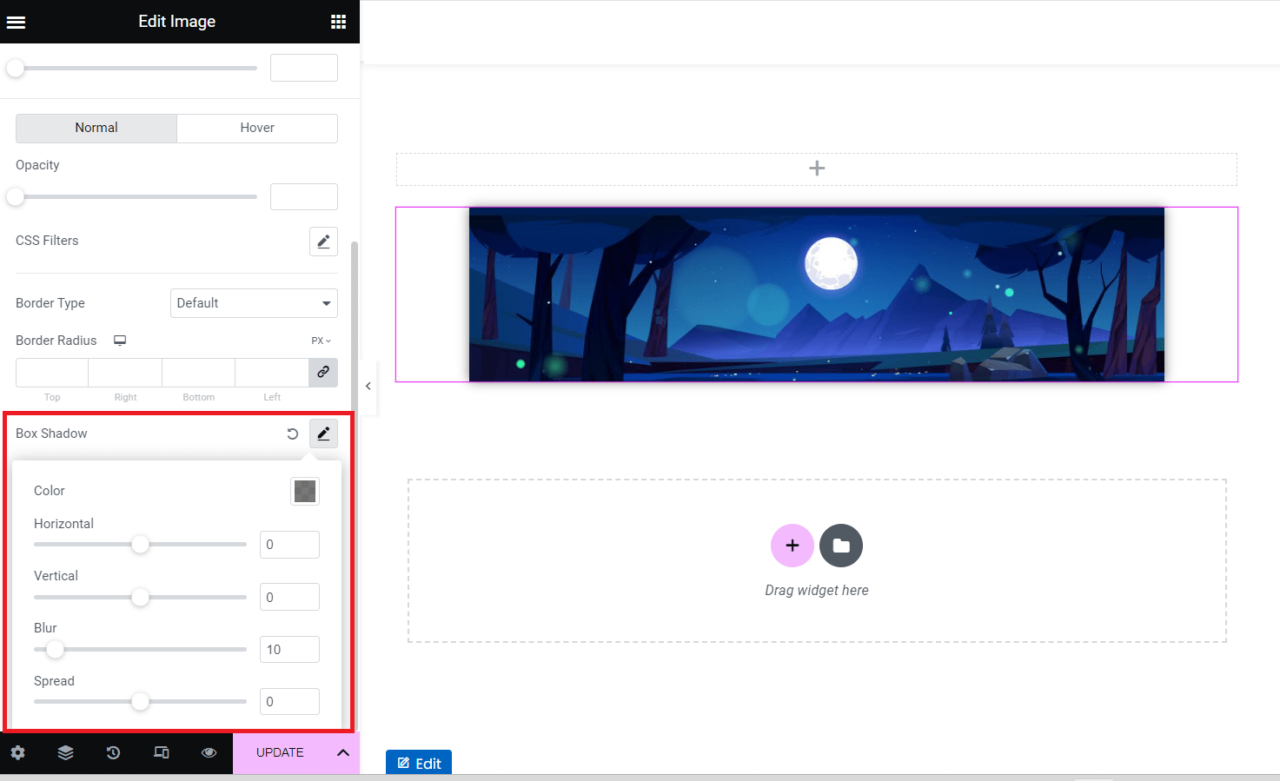Screen dimensions: 1280x781
Task: Reset Box Shadow using the revert icon
Action: point(291,433)
